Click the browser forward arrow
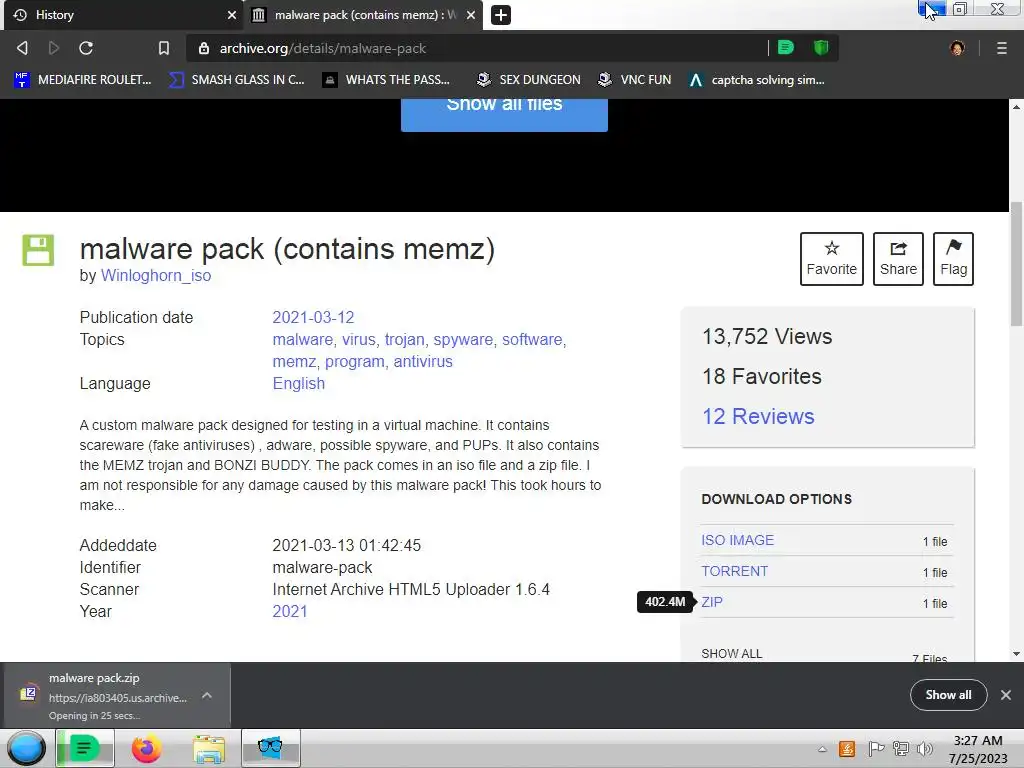The width and height of the screenshot is (1024, 768). (x=54, y=48)
